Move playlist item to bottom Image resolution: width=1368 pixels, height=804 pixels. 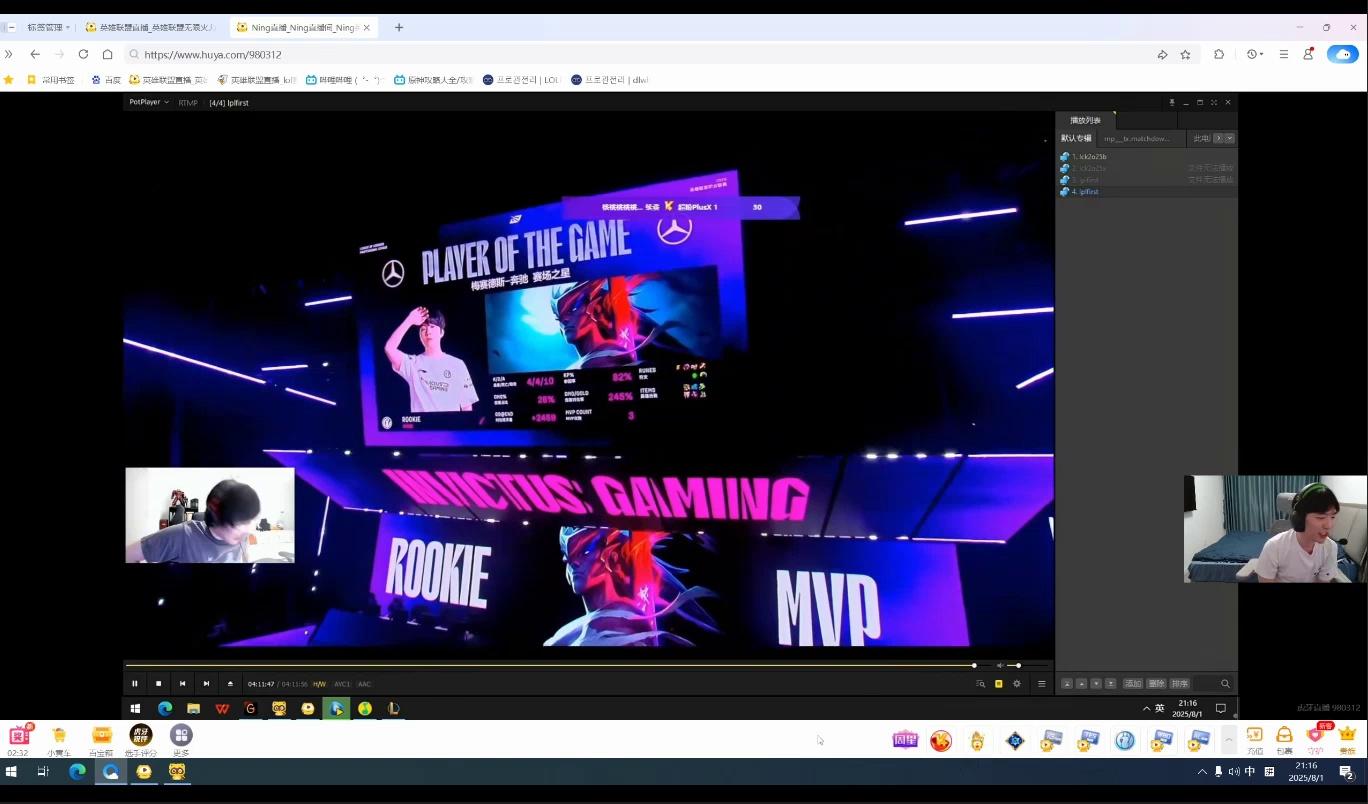1111,684
